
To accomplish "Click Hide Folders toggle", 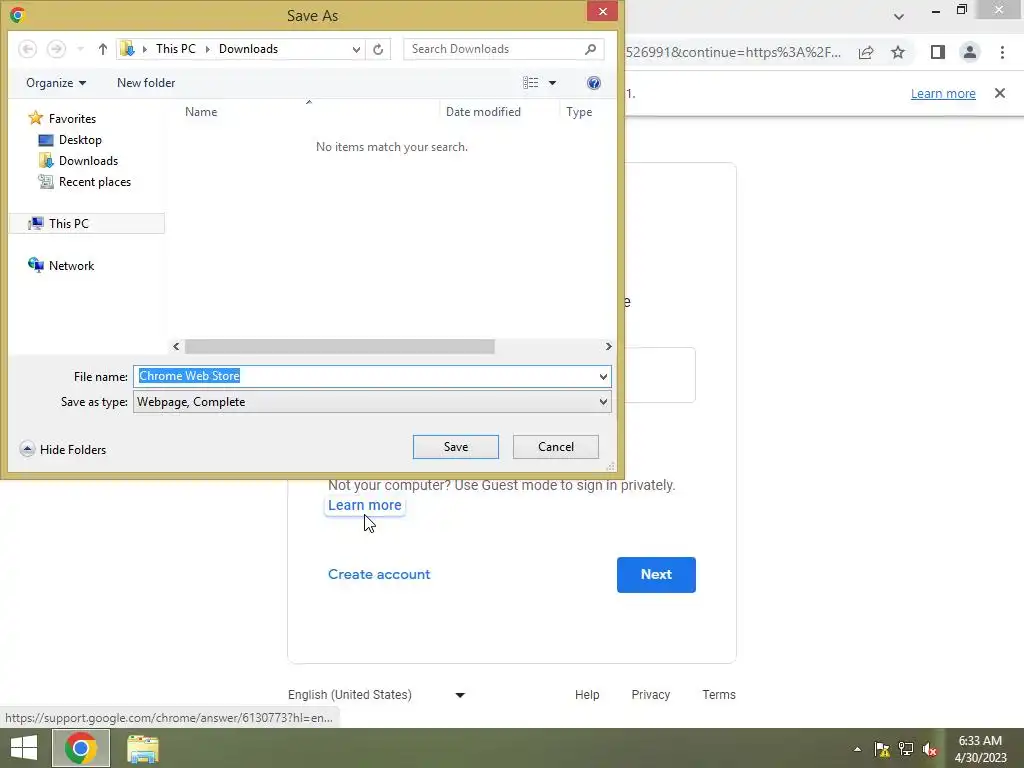I will point(63,449).
